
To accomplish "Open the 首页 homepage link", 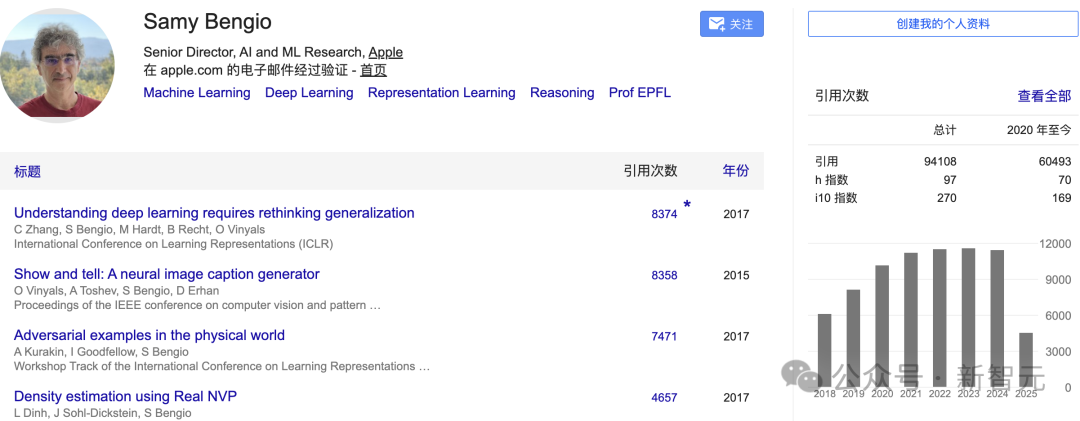I will 373,70.
